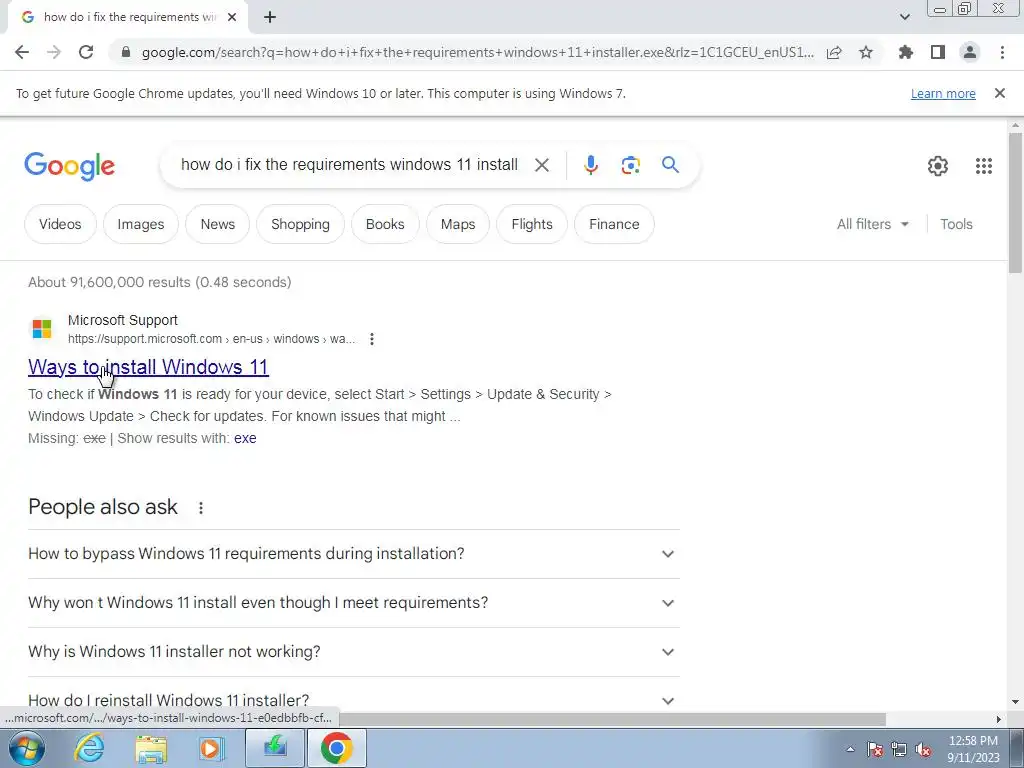Dismiss the Chrome update notification bar
The width and height of the screenshot is (1024, 768).
[x=999, y=93]
